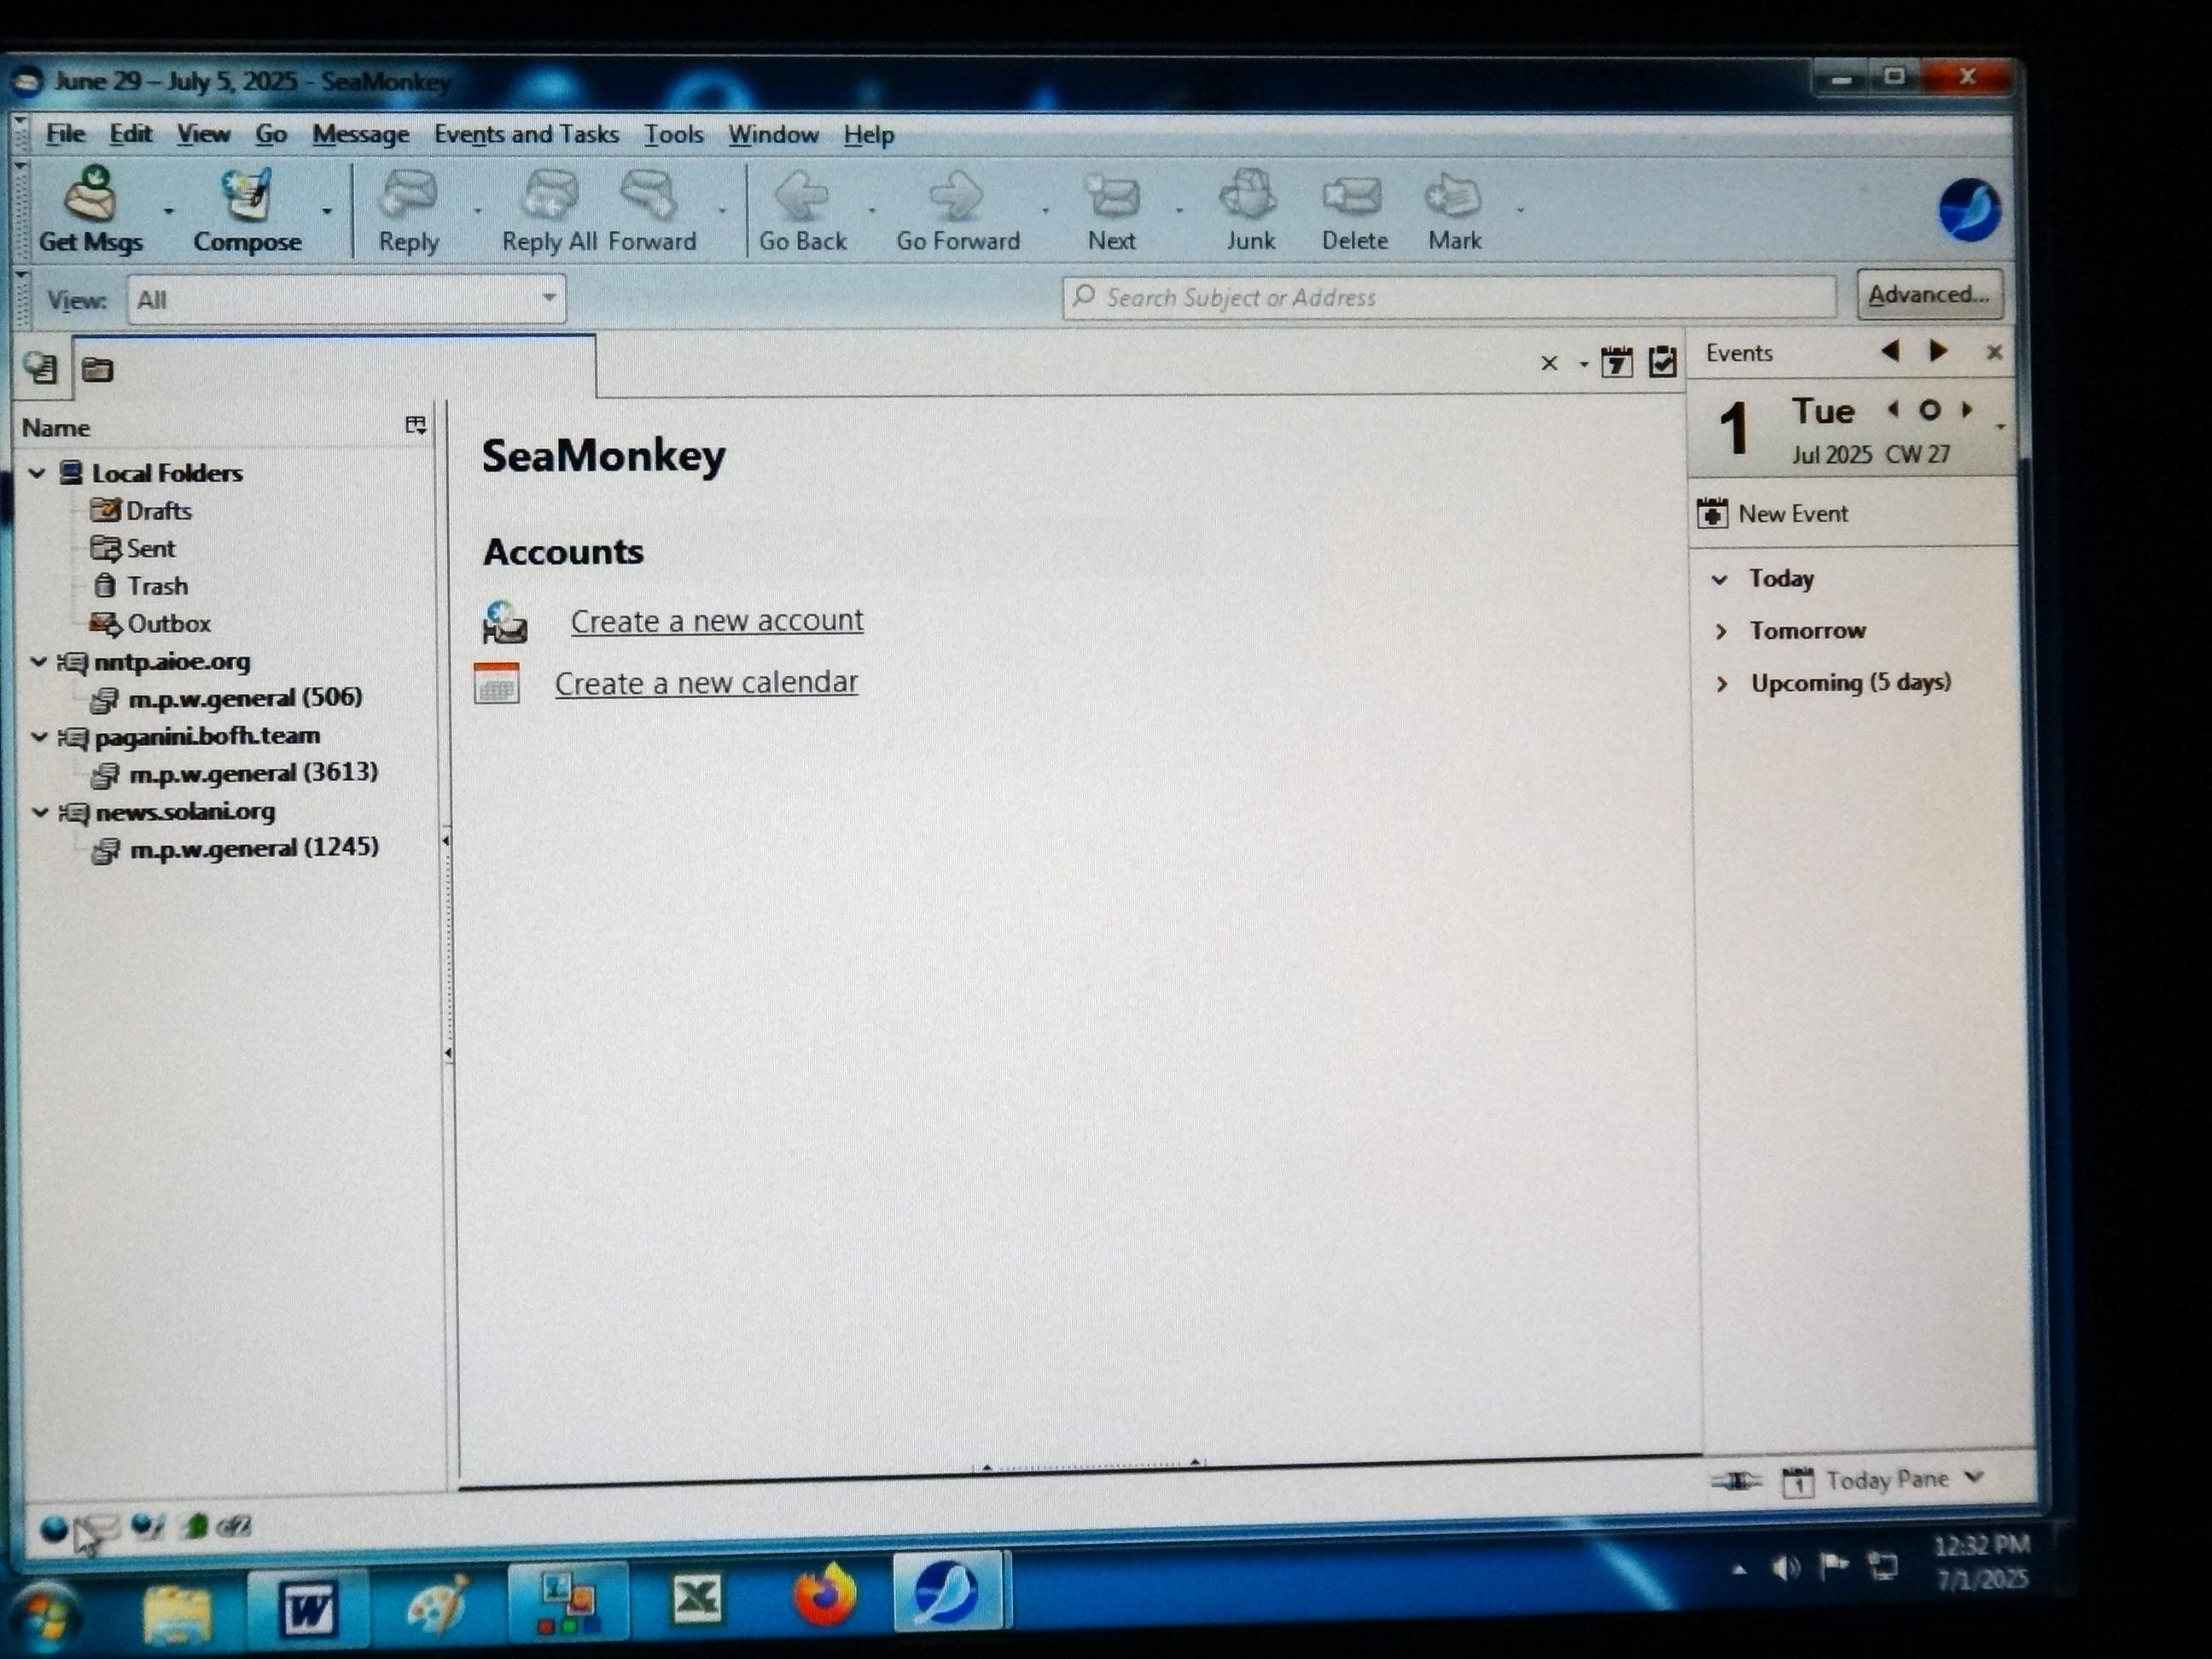
Task: Open Get Msgs dropdown arrow
Action: tap(168, 211)
